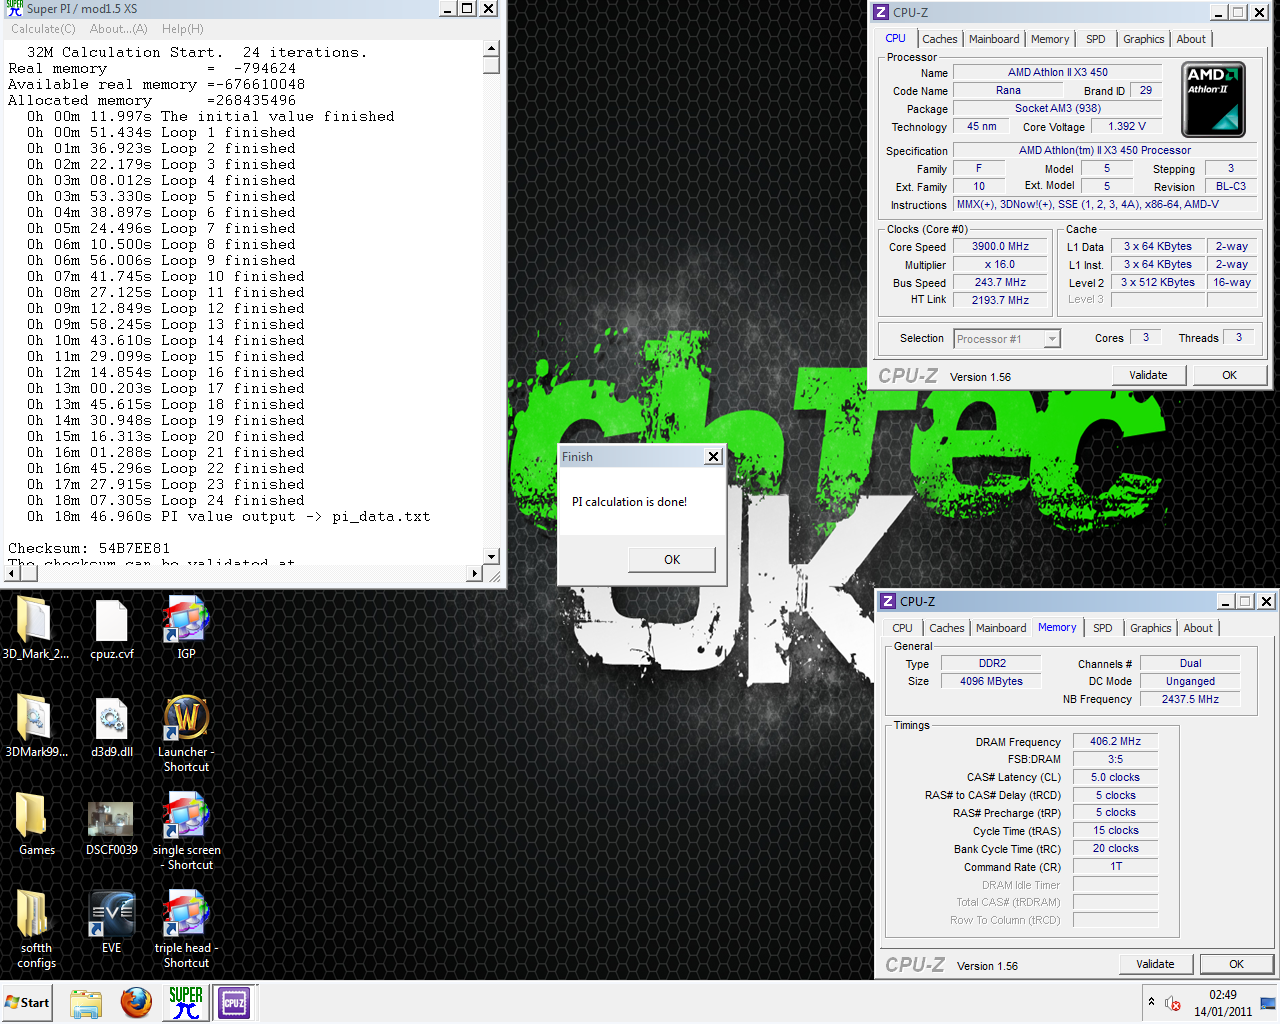The image size is (1280, 1024).
Task: Switch to CPU-Z taskbar button
Action: [234, 1003]
